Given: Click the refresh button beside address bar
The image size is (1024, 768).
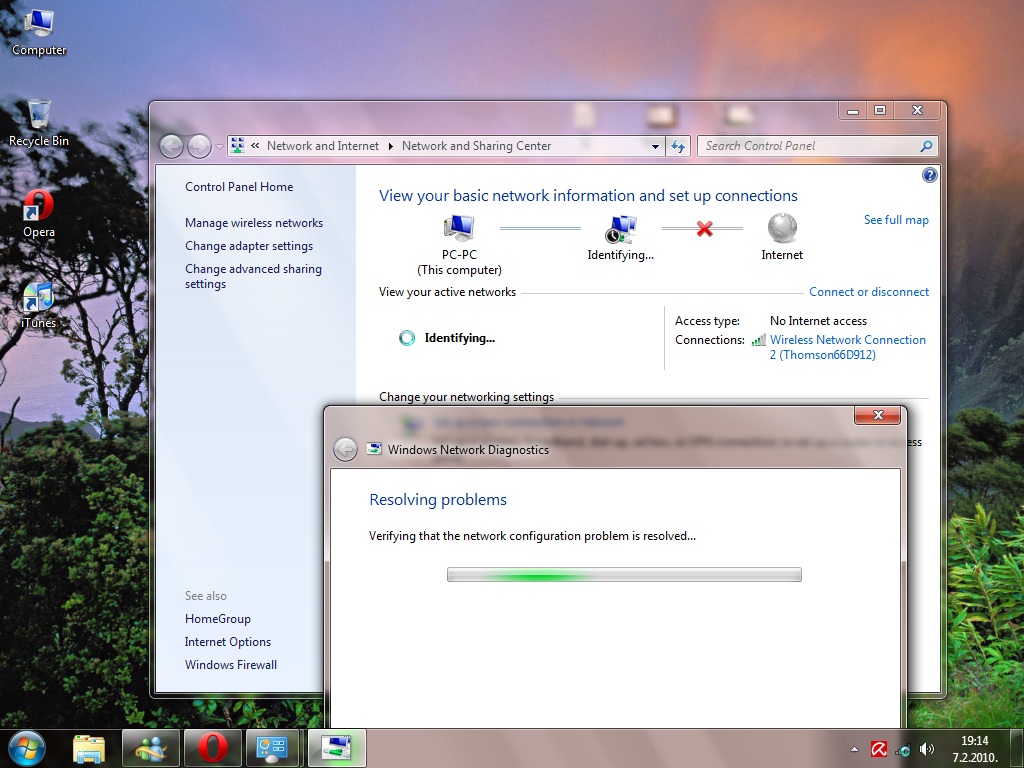Looking at the screenshot, I should pyautogui.click(x=679, y=146).
